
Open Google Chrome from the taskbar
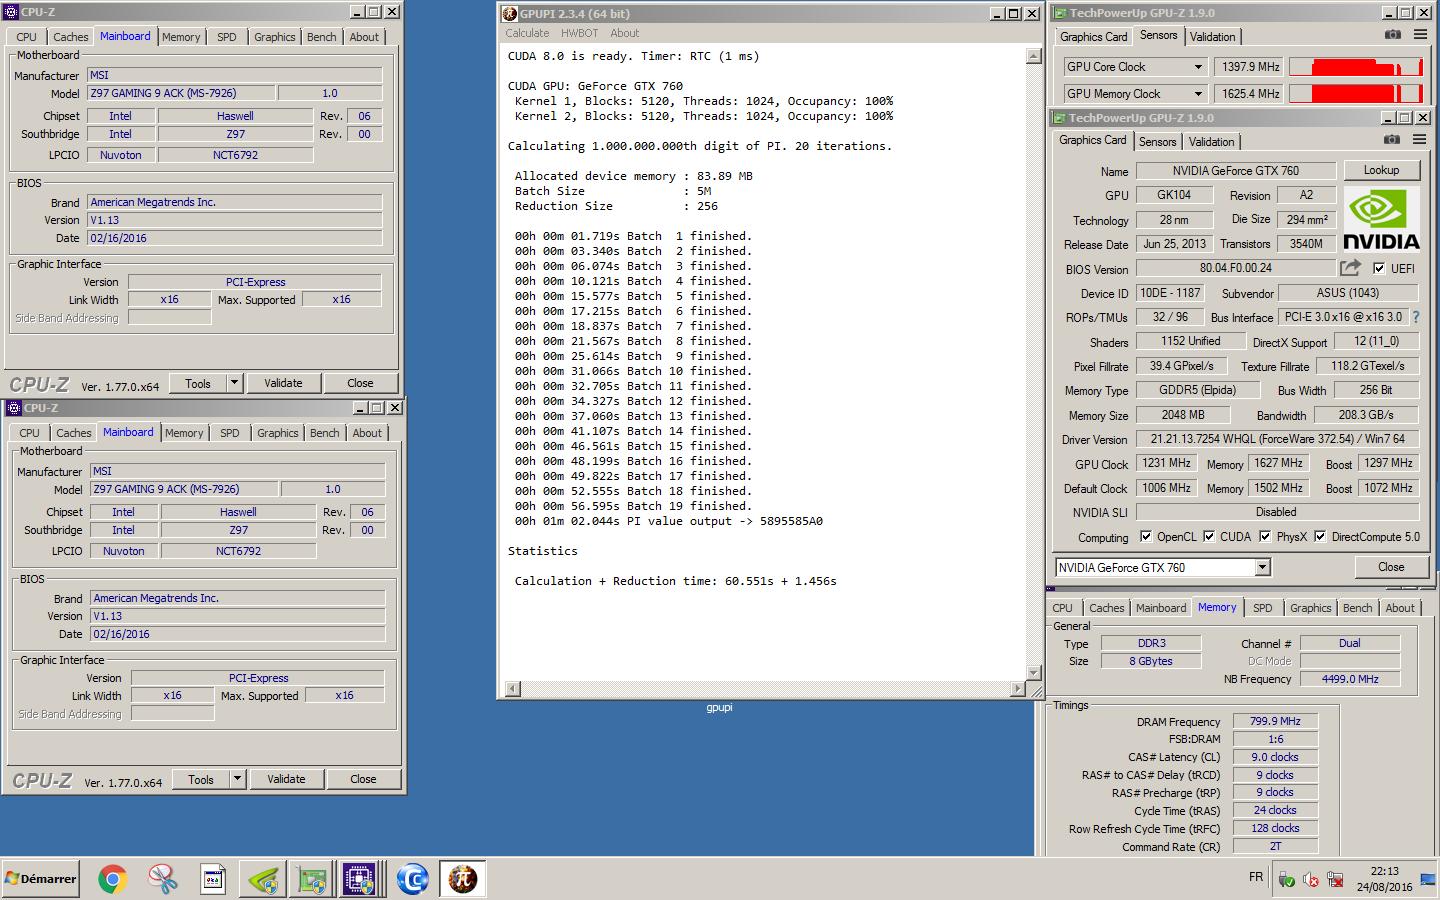pos(112,879)
